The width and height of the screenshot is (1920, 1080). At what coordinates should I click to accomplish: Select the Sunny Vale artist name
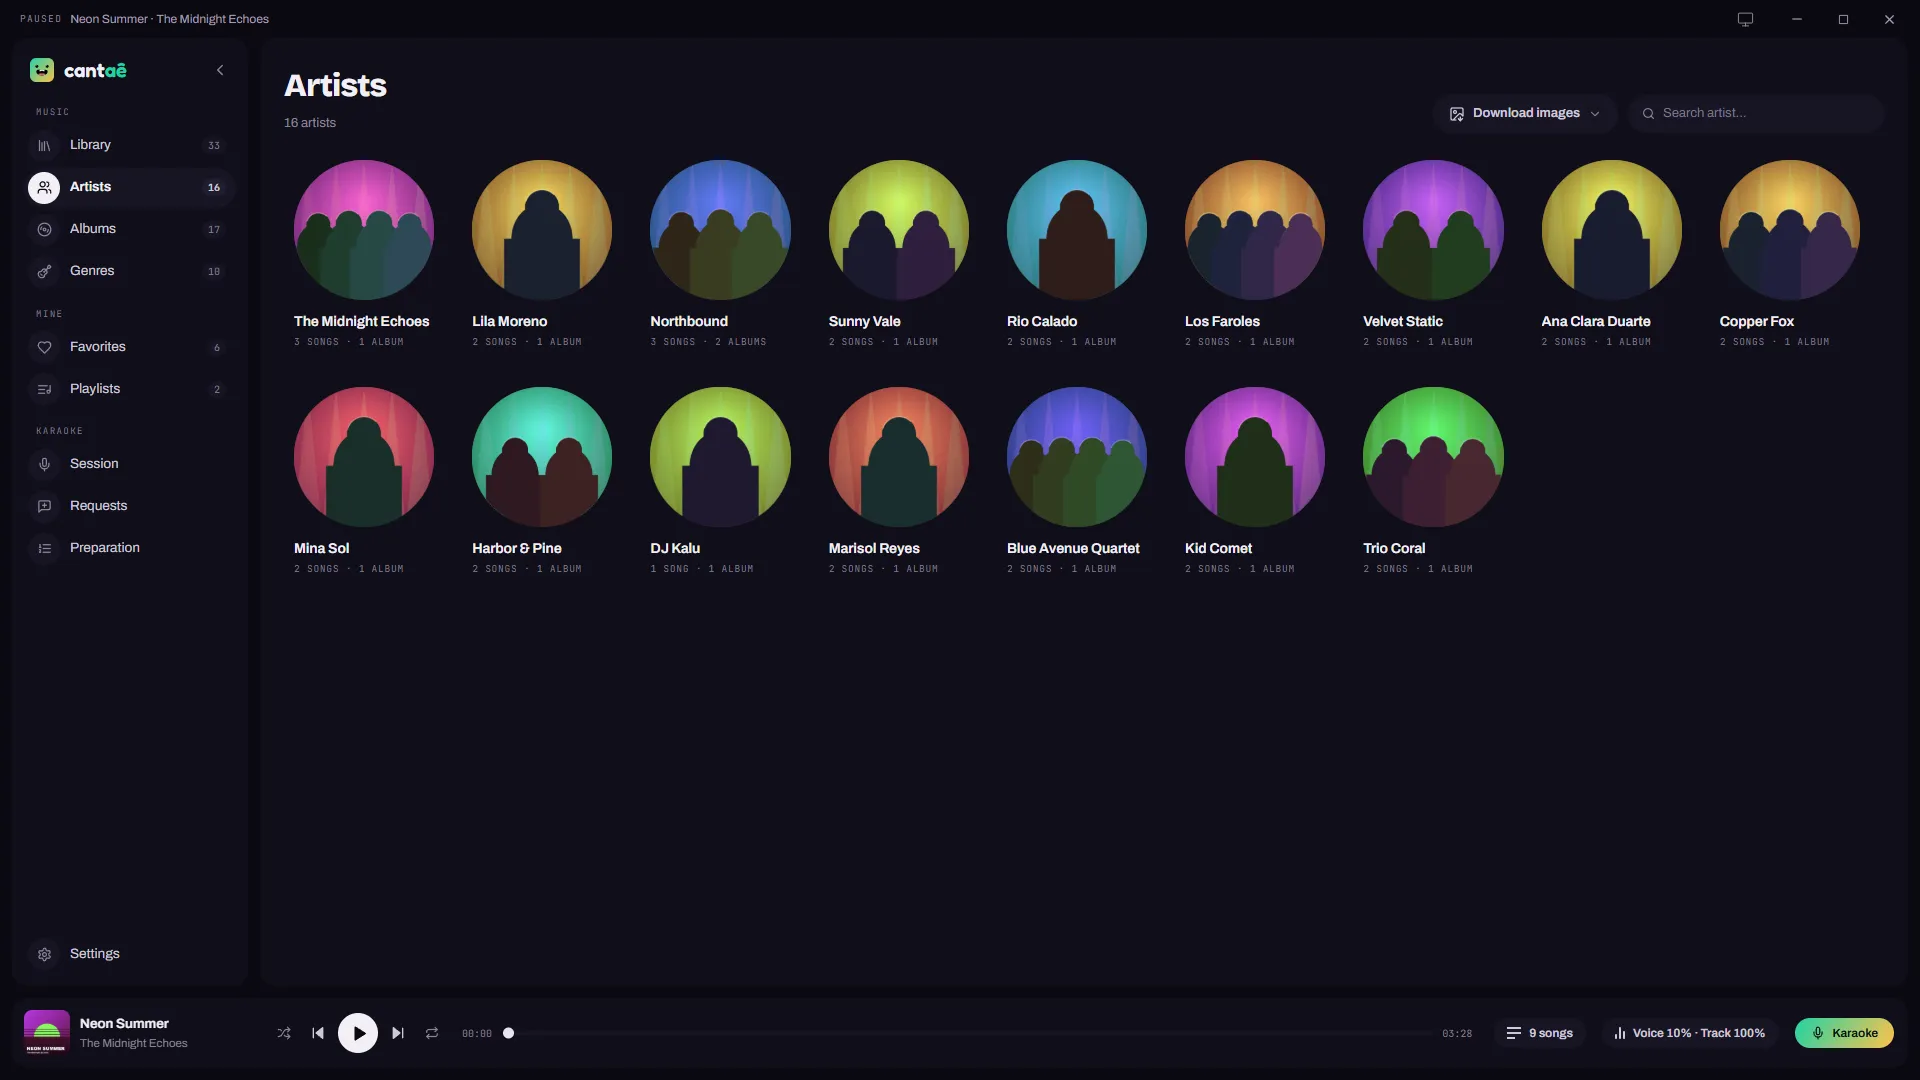coord(864,321)
